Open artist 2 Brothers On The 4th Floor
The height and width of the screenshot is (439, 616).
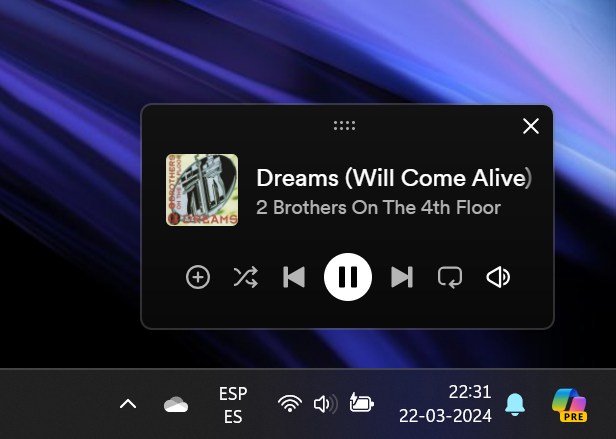click(378, 208)
